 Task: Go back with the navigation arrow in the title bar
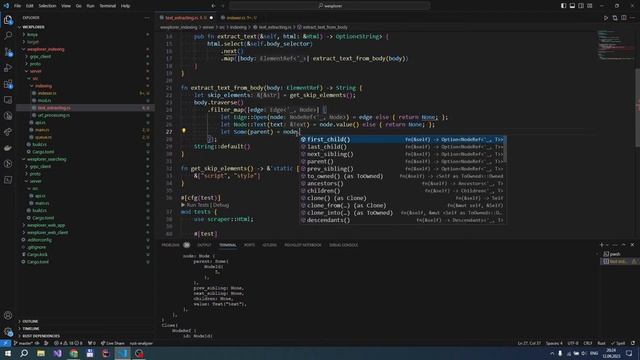pos(213,6)
